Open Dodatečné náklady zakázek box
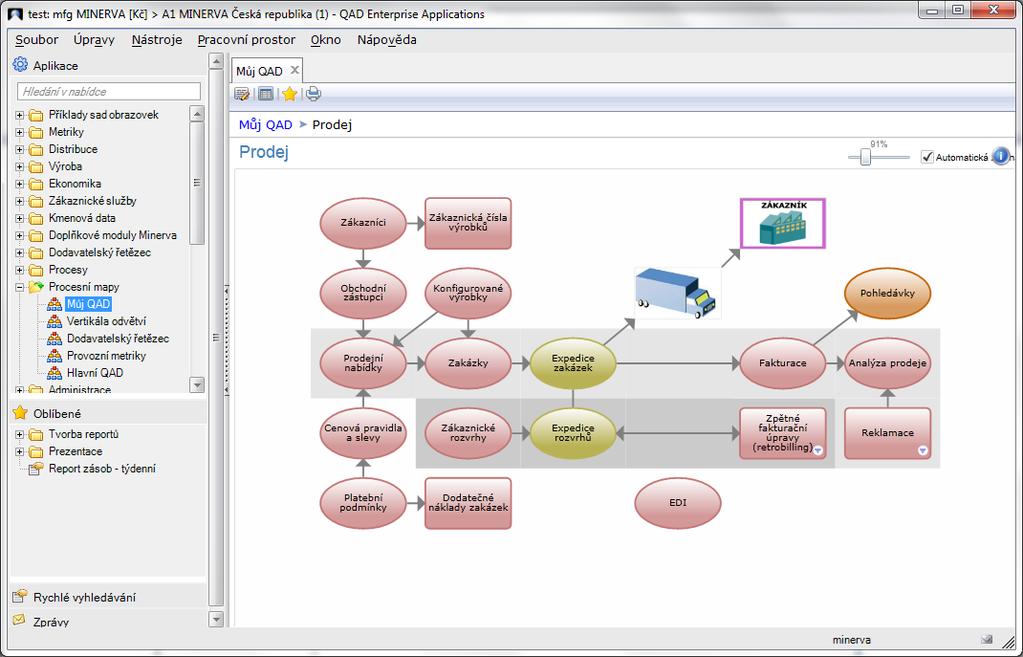This screenshot has height=657, width=1023. [468, 503]
